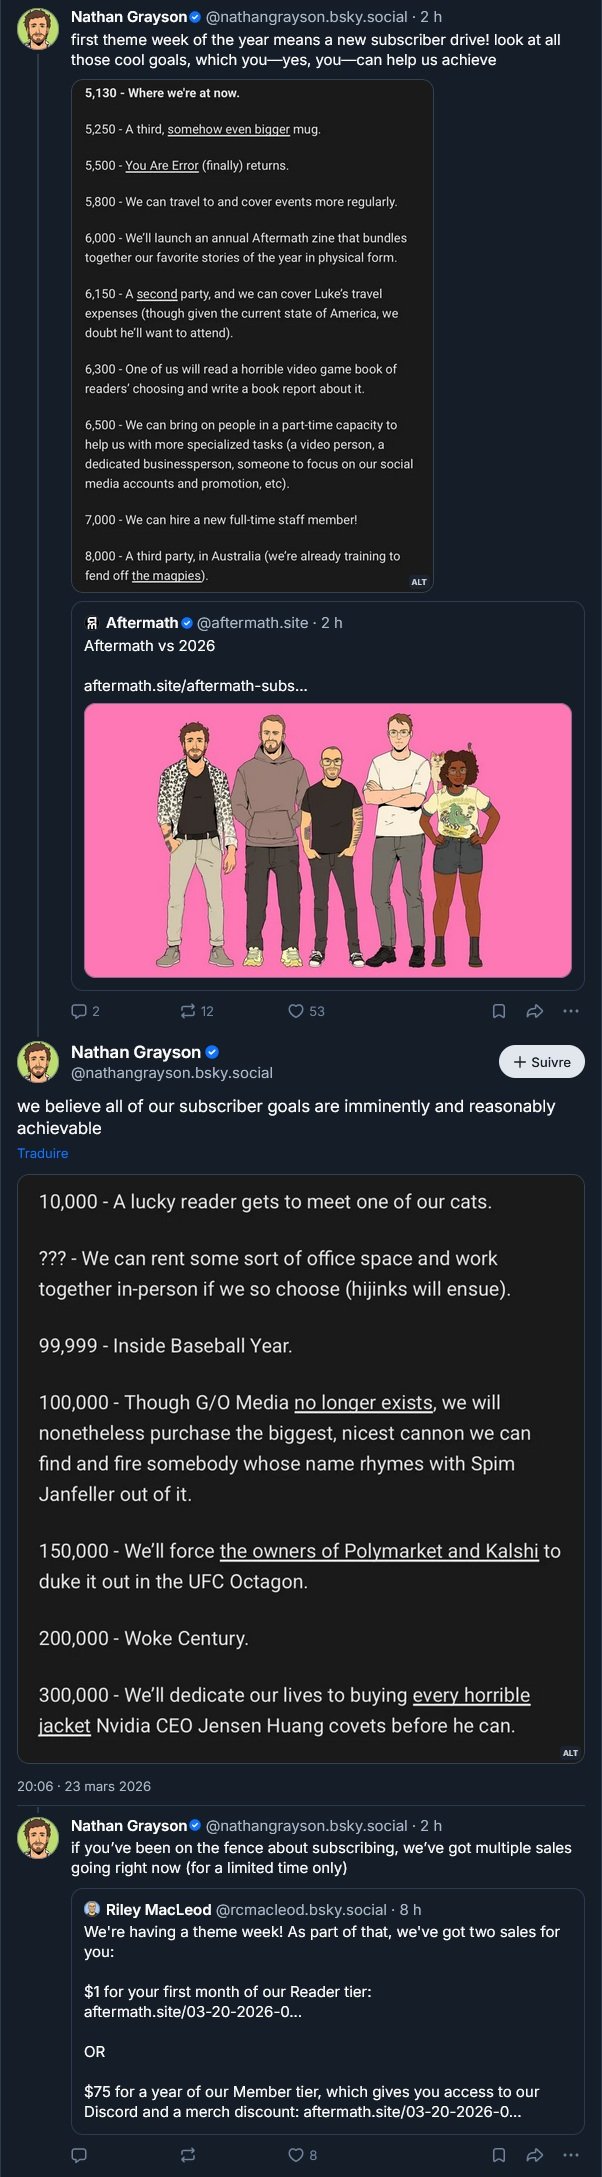
Task: Bookmark the subscriber drive post with 12 reposts
Action: coord(498,1011)
